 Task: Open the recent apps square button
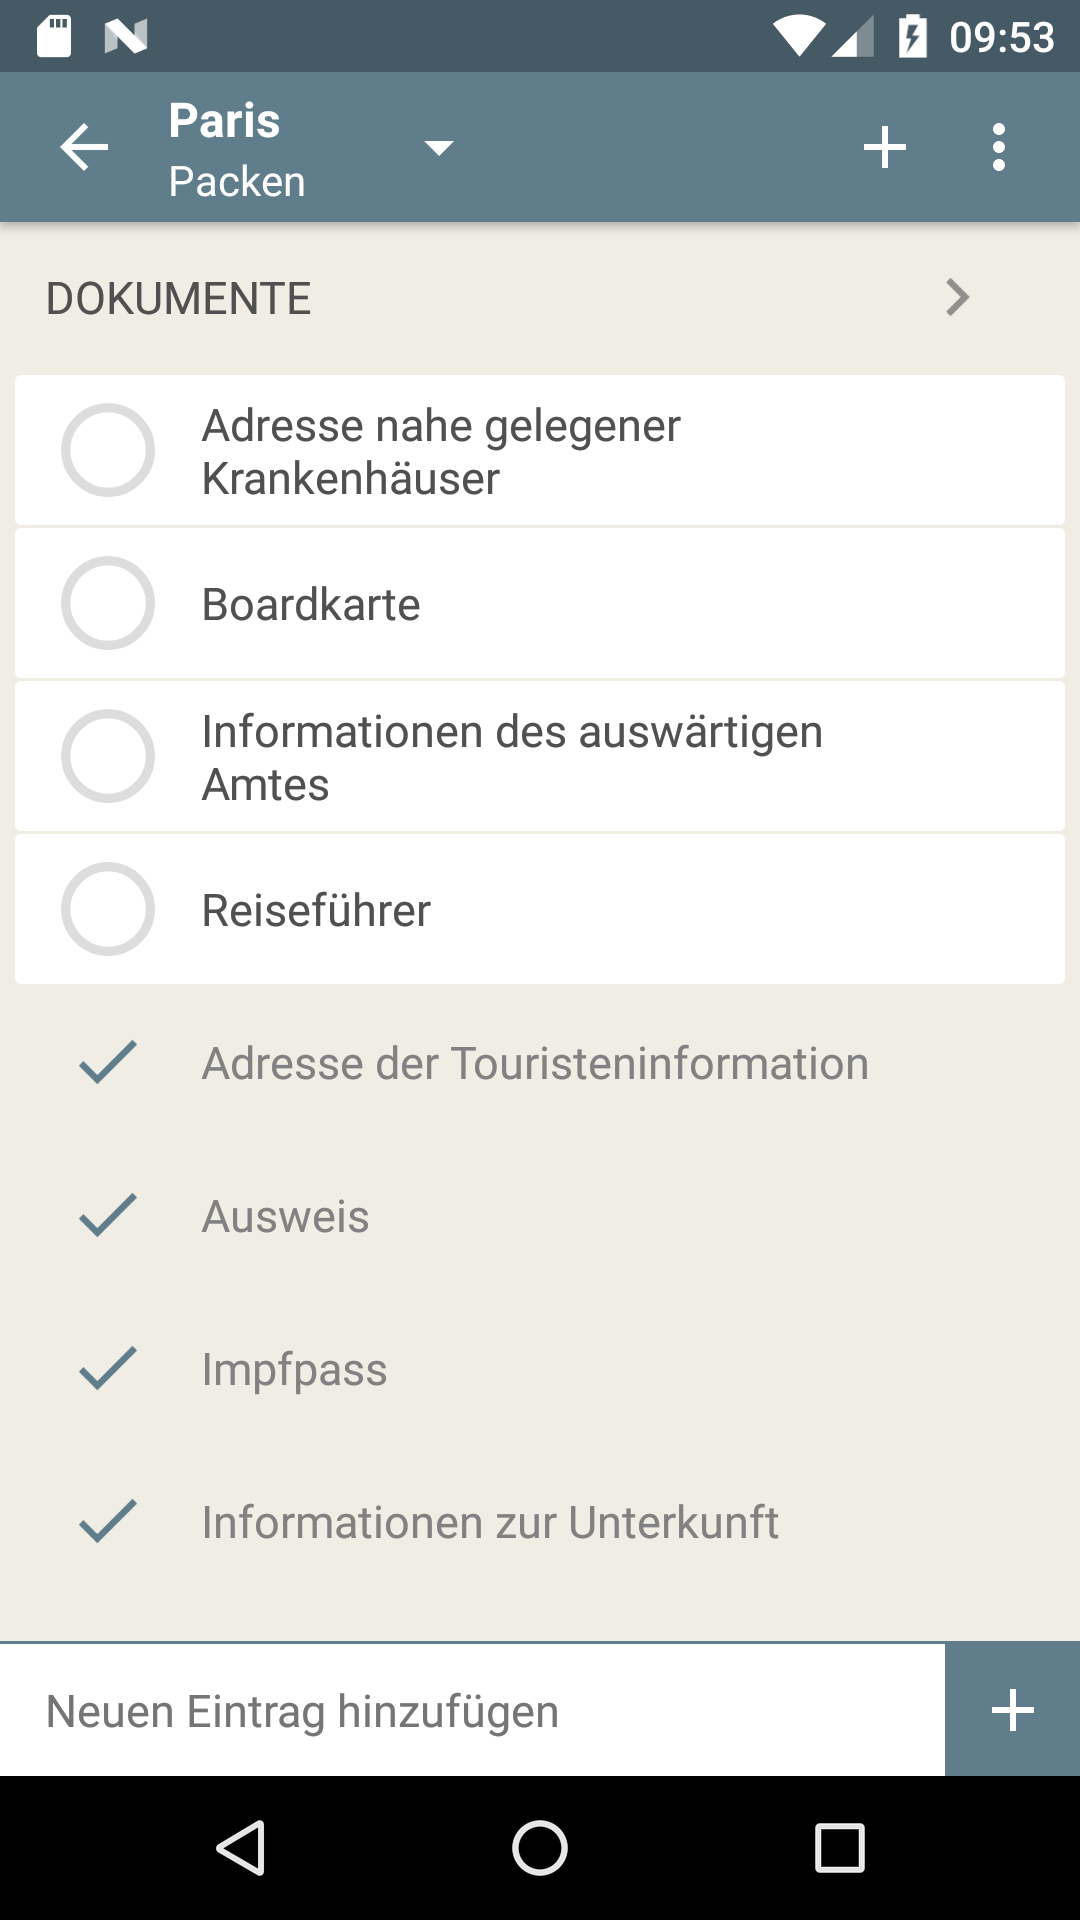tap(839, 1847)
